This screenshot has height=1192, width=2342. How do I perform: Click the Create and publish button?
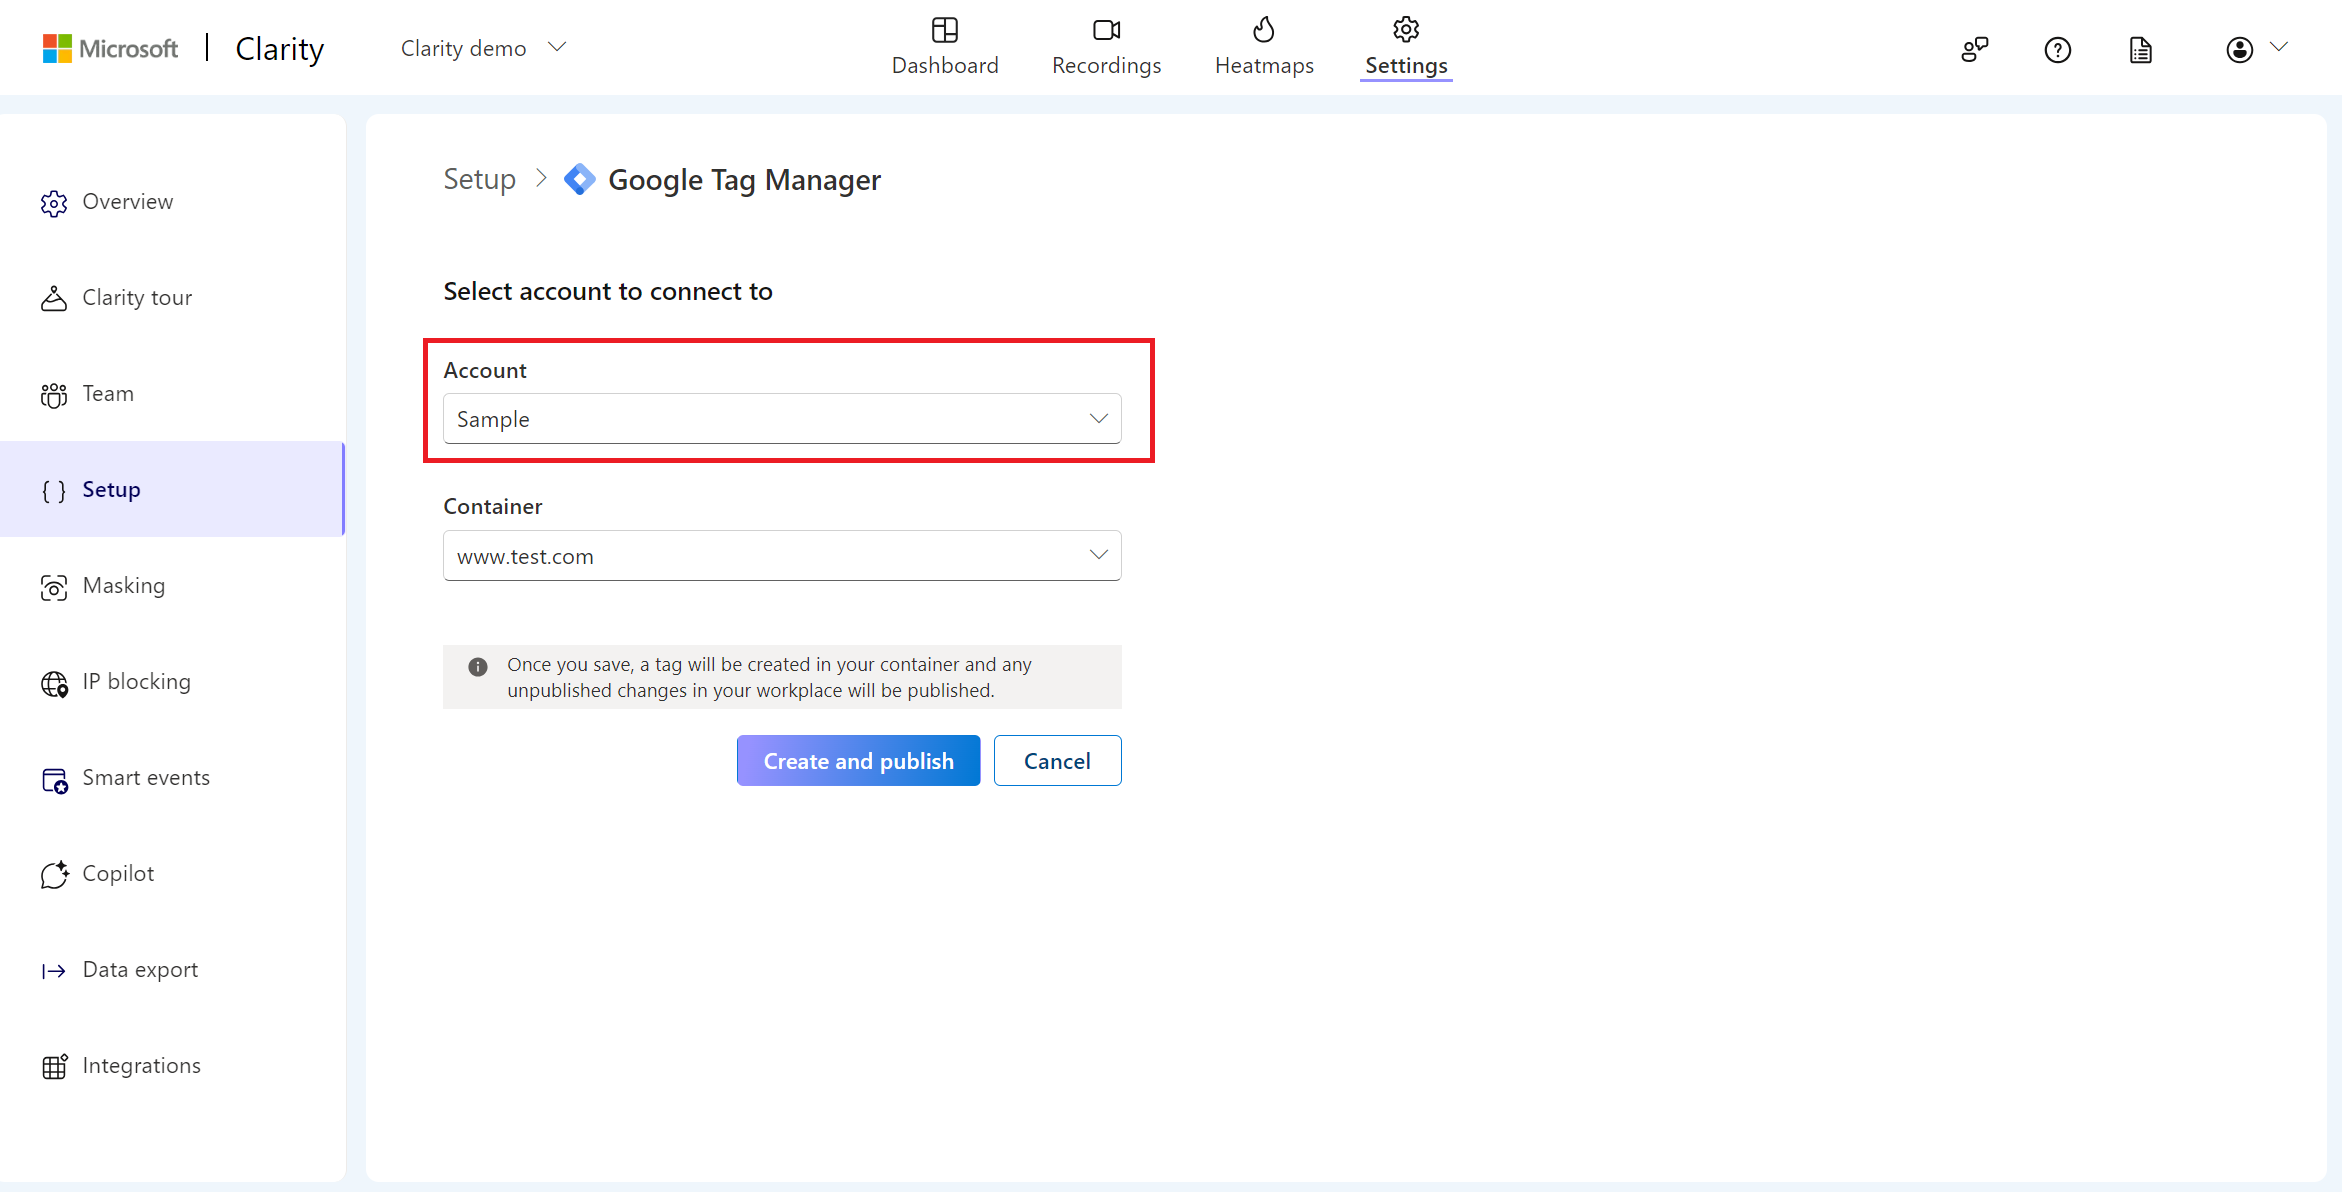858,761
